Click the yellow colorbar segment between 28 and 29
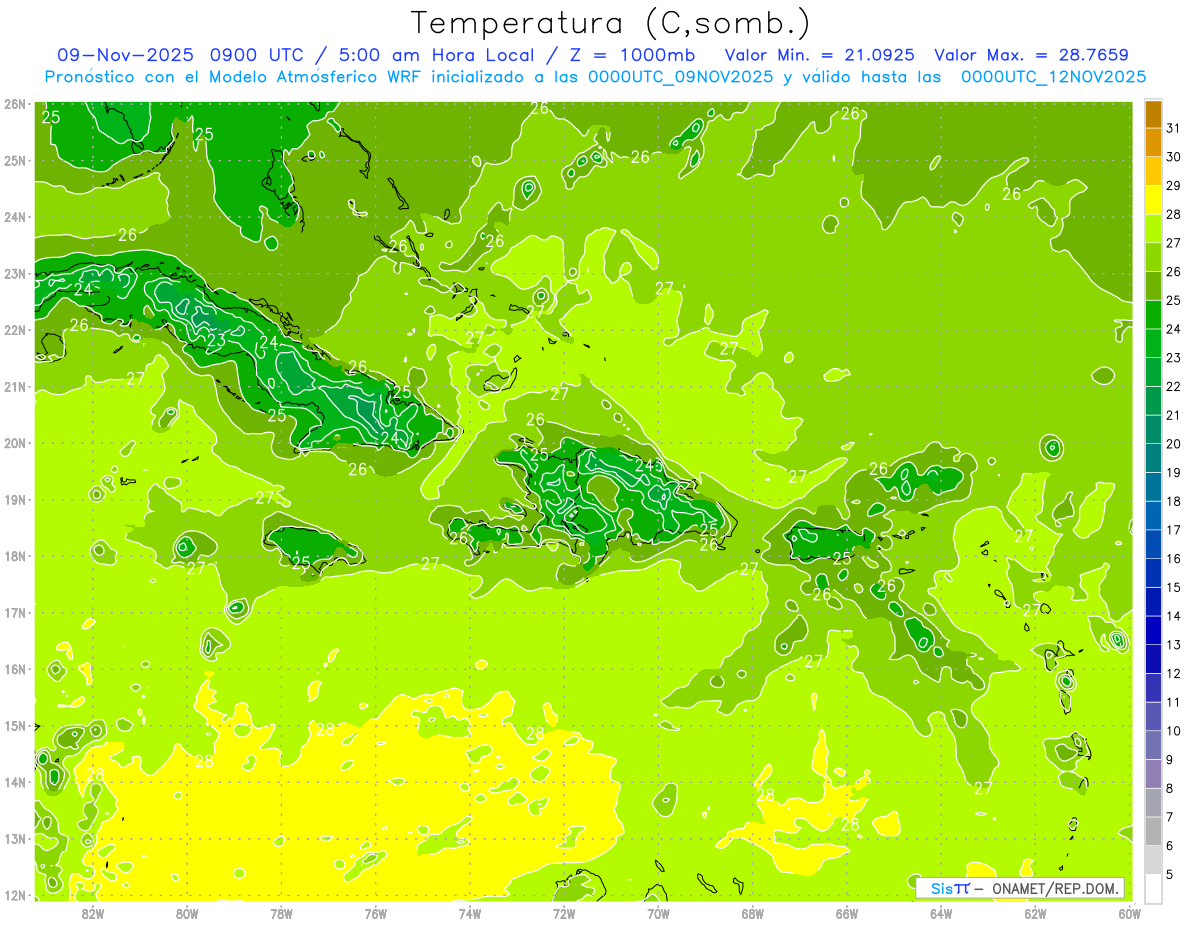 coord(1153,199)
